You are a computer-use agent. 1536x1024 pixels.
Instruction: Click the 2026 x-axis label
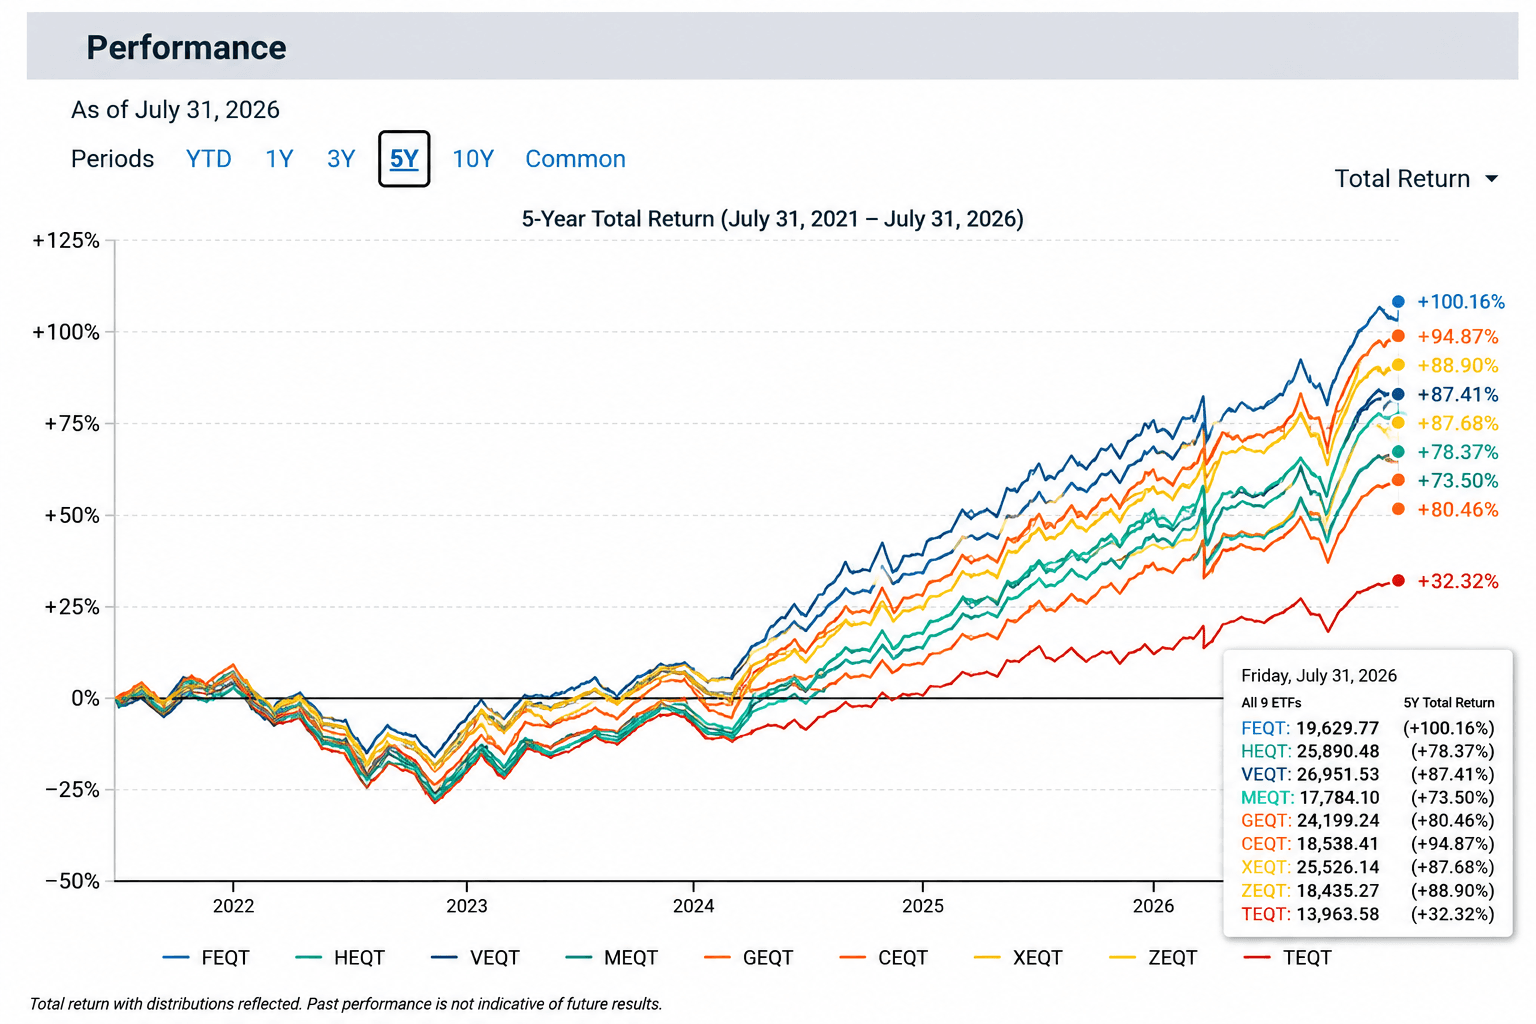click(x=1153, y=906)
